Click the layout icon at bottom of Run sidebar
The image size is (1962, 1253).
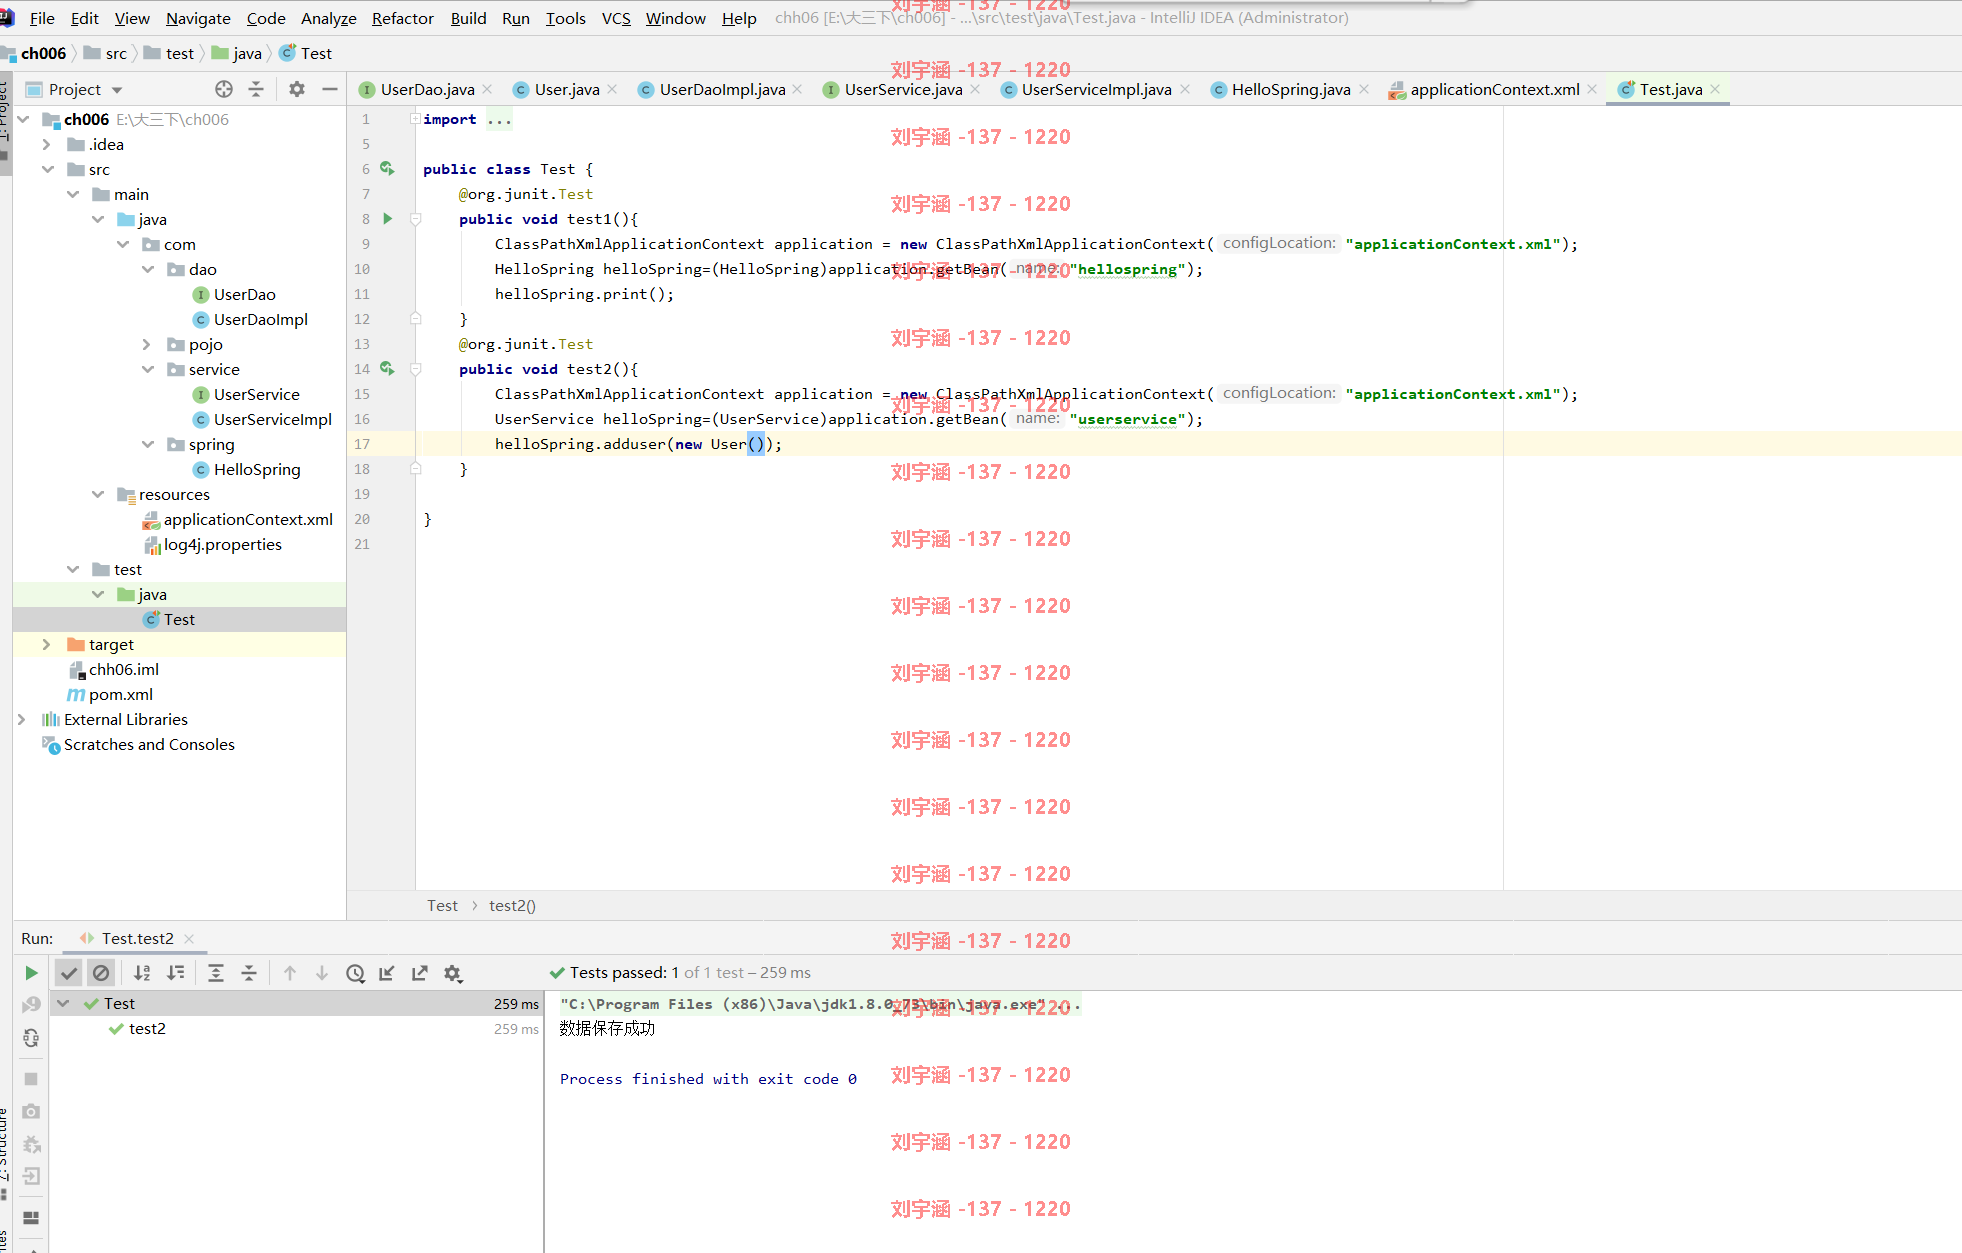(31, 1217)
